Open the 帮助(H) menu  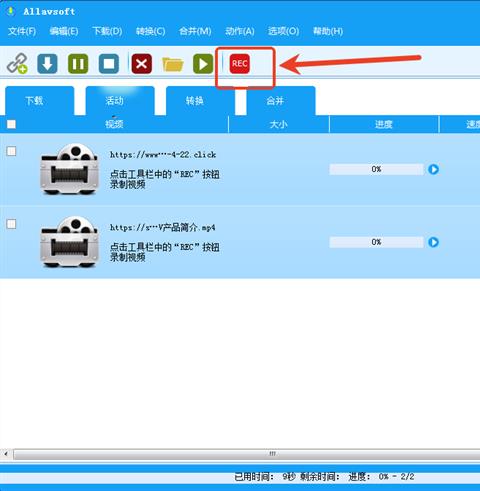[x=328, y=31]
